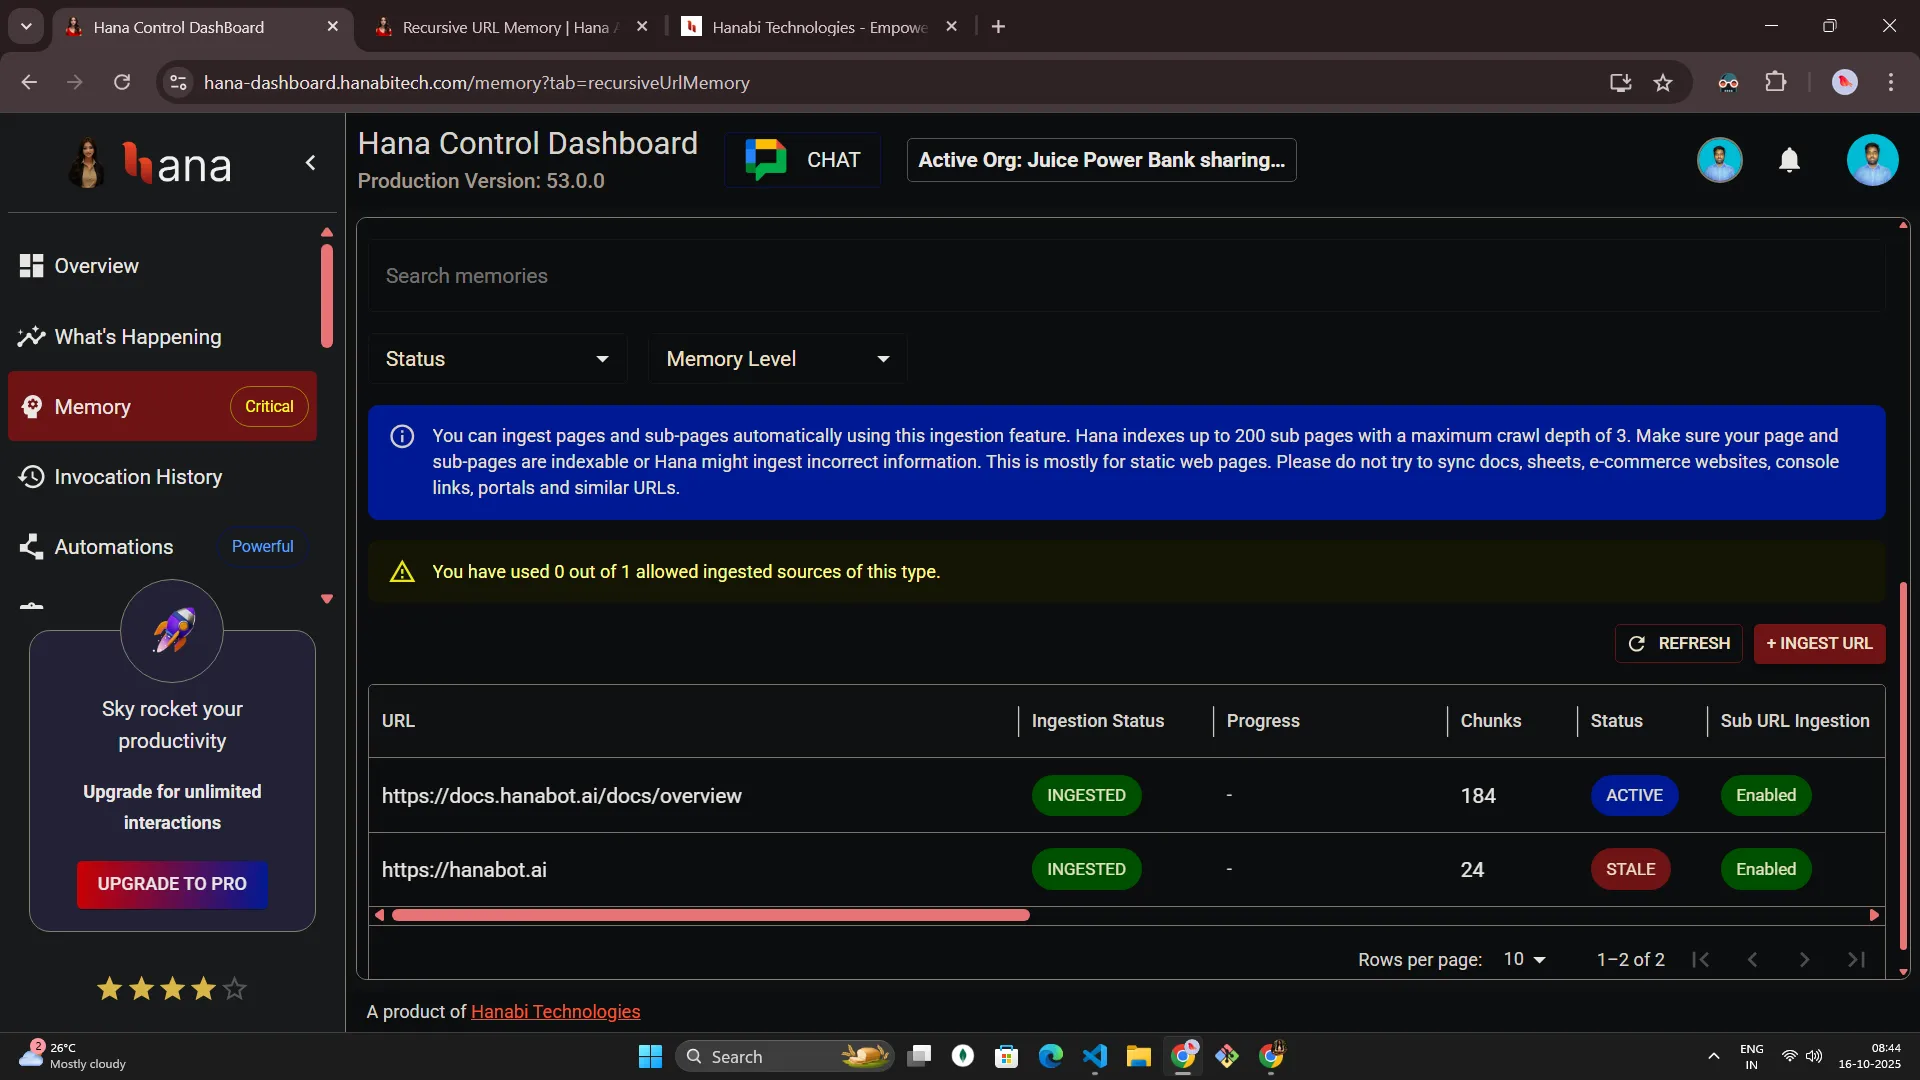
Task: Toggle Enabled chip for hanabot.ai row
Action: [1765, 870]
